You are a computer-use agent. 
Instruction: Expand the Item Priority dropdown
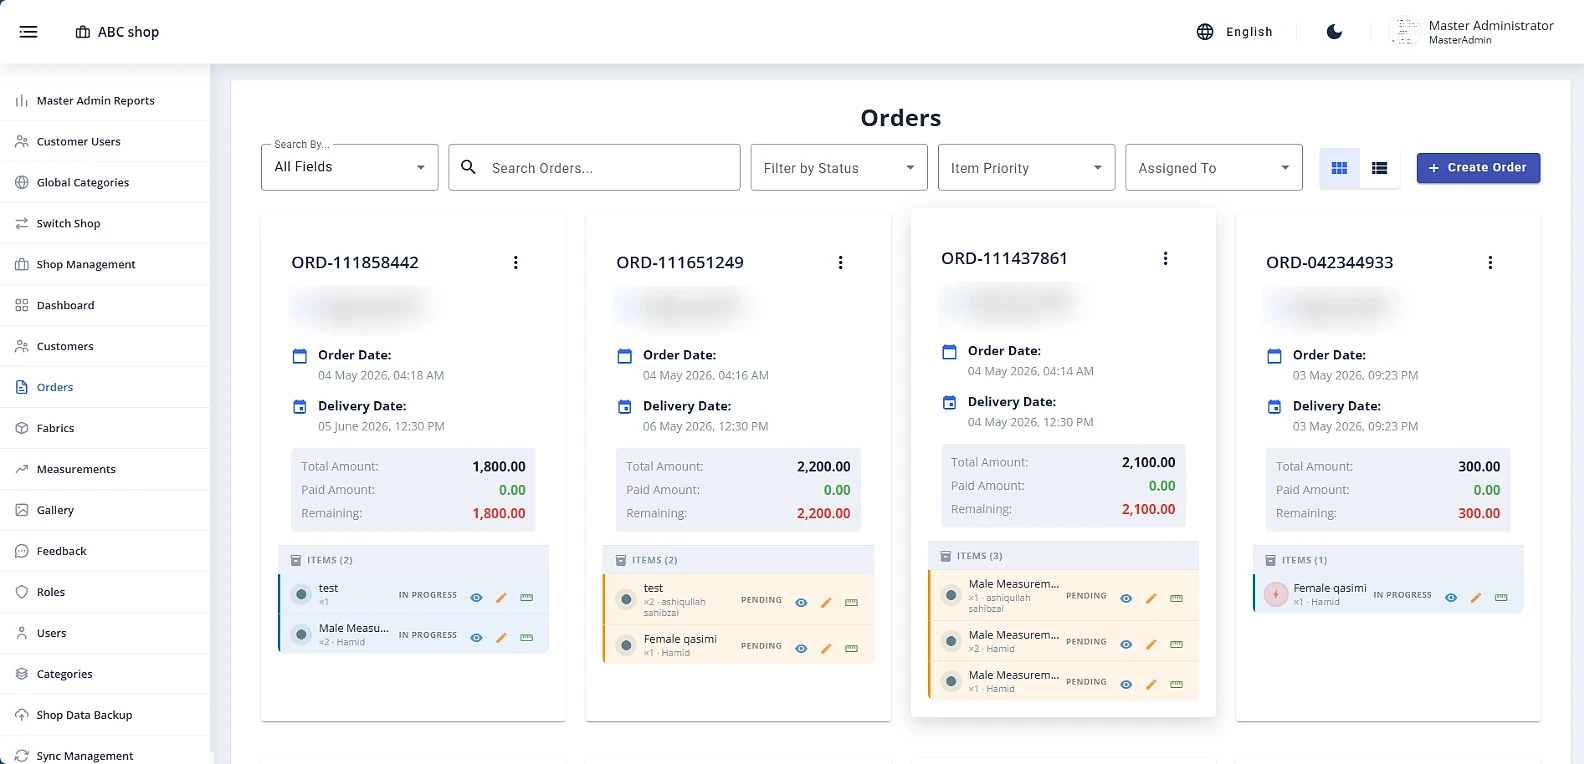[x=1026, y=168]
